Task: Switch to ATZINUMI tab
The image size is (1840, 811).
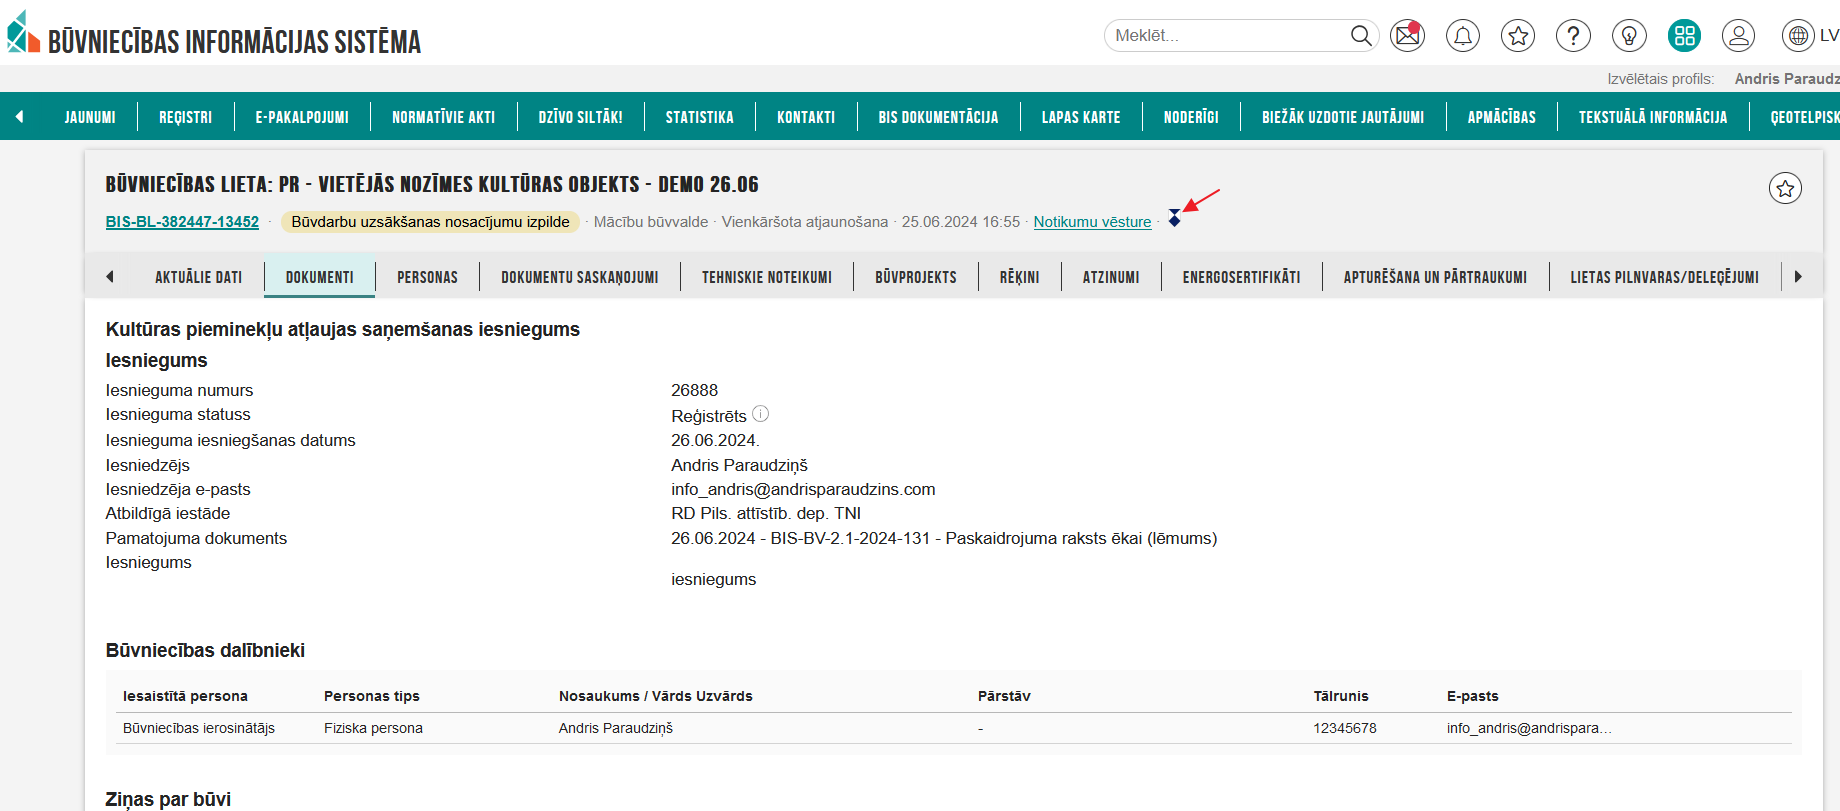Action: (1111, 277)
